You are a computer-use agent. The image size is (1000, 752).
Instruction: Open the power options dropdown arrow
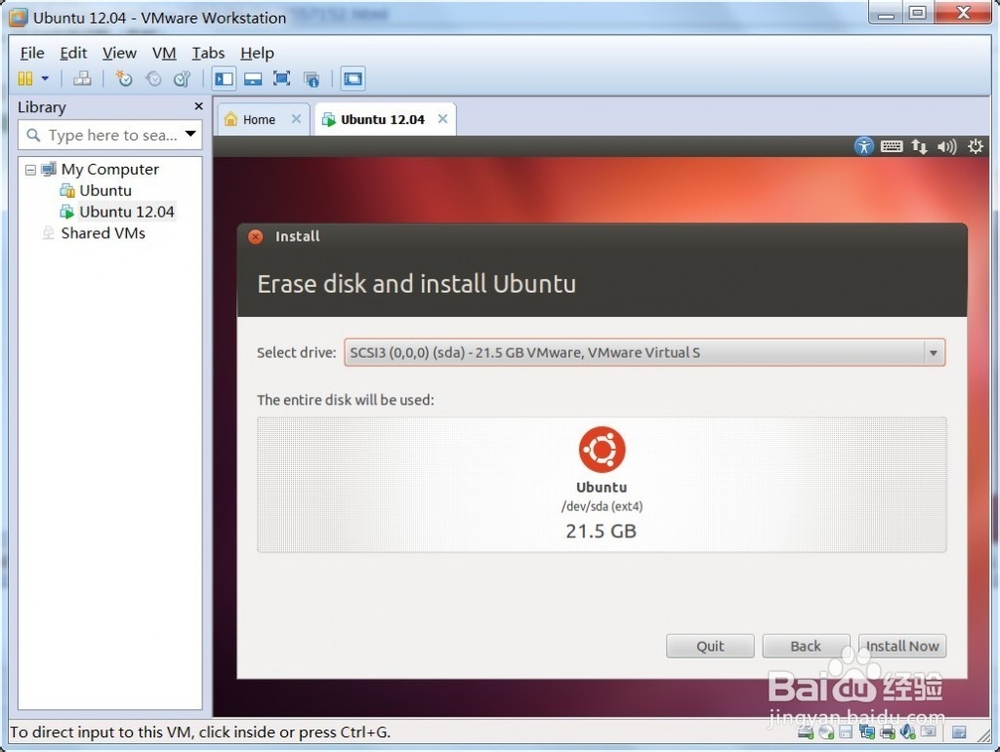click(x=45, y=78)
